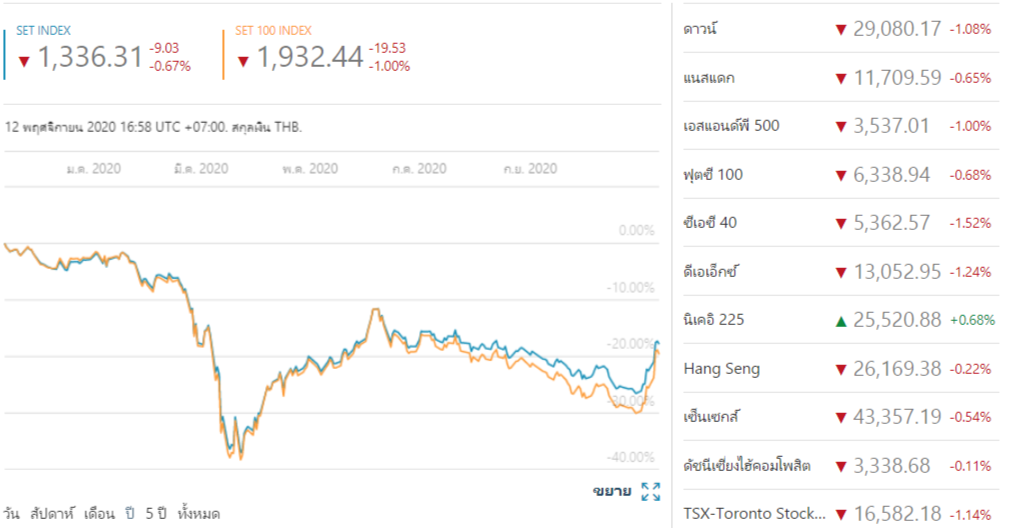The height and width of the screenshot is (528, 1013).
Task: Open the SET INDEX label
Action: [x=44, y=31]
